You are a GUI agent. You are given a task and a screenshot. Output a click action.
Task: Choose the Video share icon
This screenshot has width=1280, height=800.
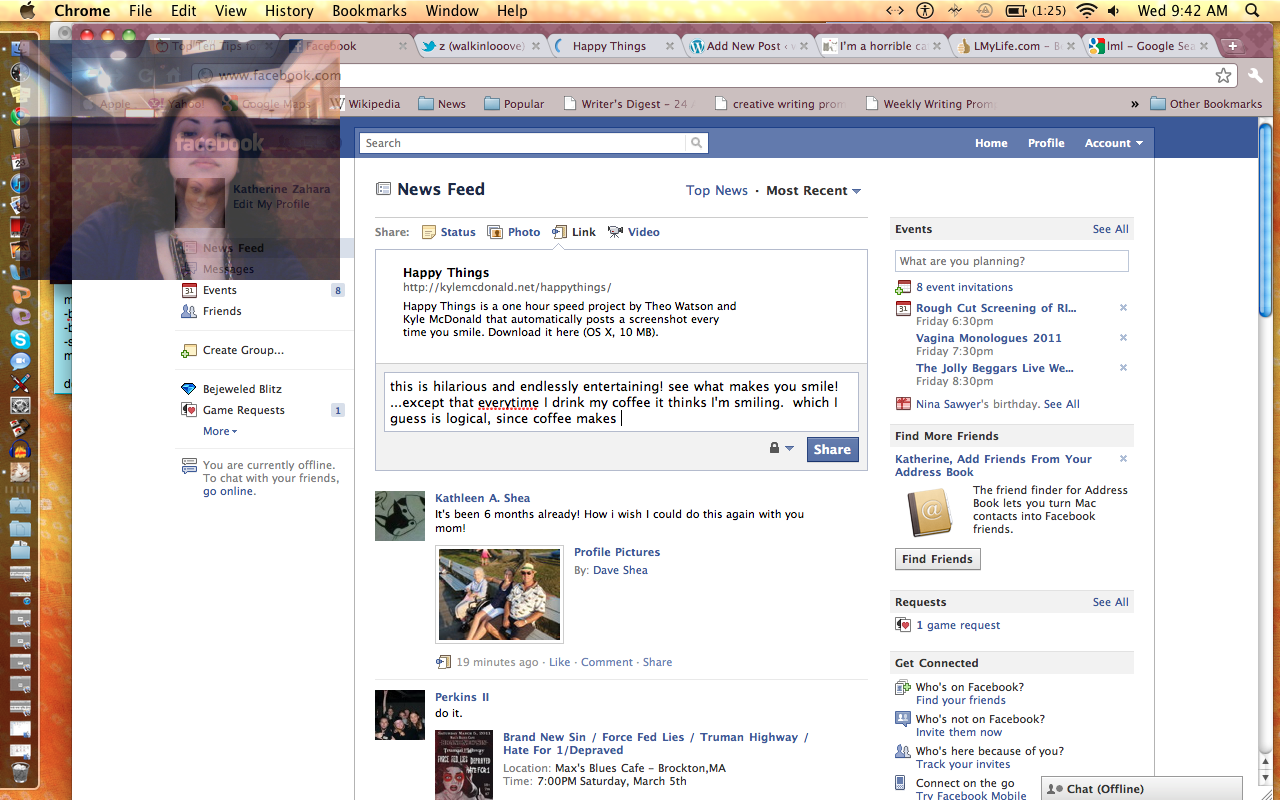[615, 232]
